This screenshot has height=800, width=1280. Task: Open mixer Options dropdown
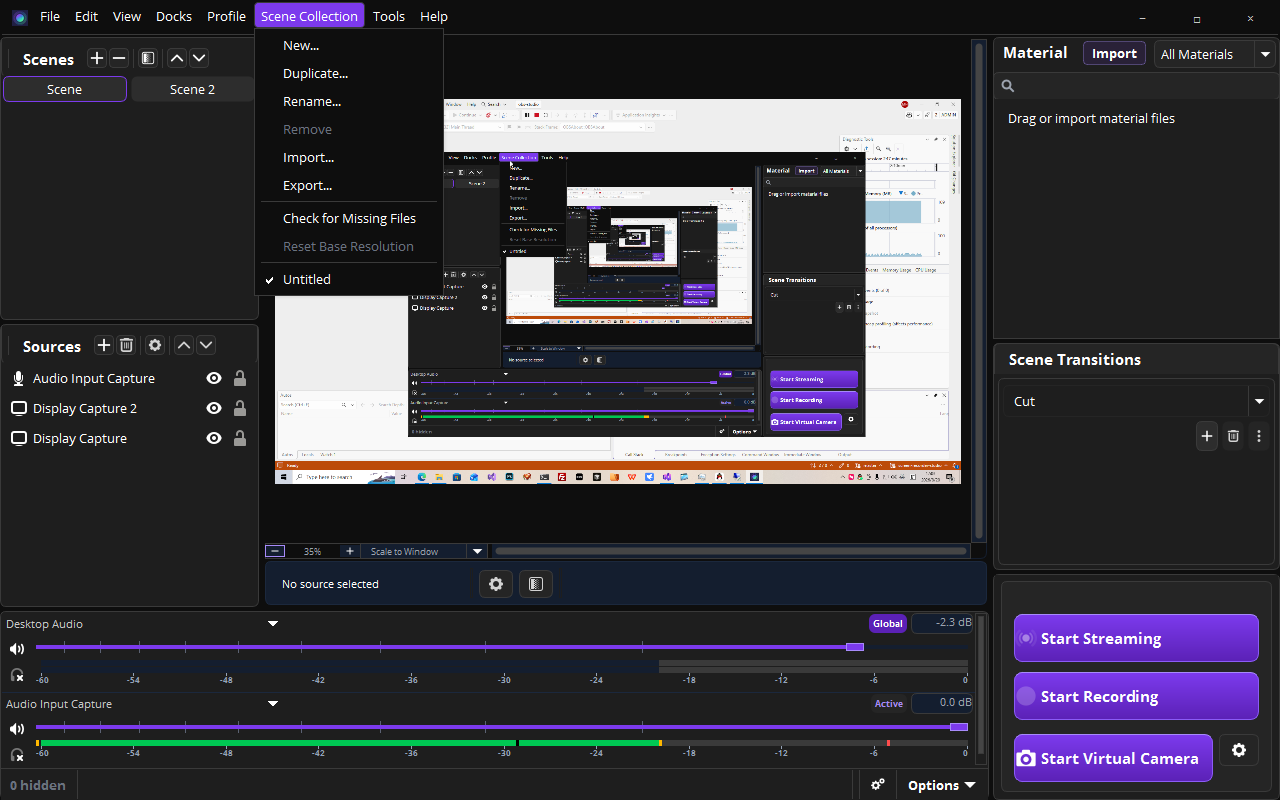pyautogui.click(x=941, y=785)
